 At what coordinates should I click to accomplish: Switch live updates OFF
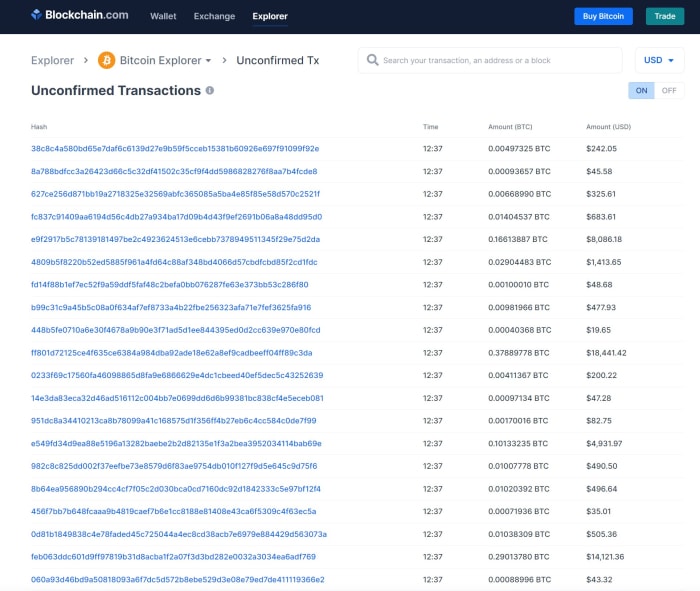669,91
